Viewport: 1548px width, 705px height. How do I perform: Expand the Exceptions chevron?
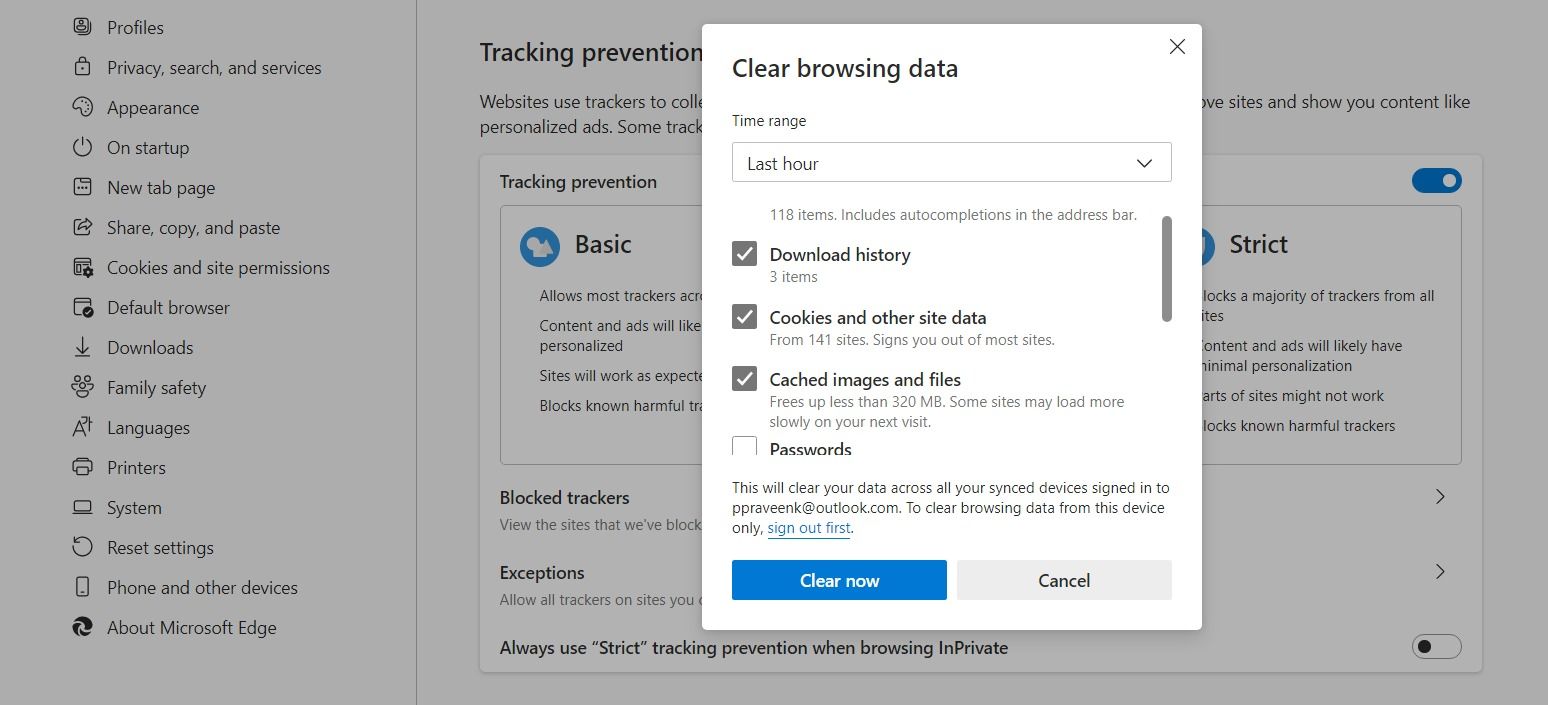1440,572
